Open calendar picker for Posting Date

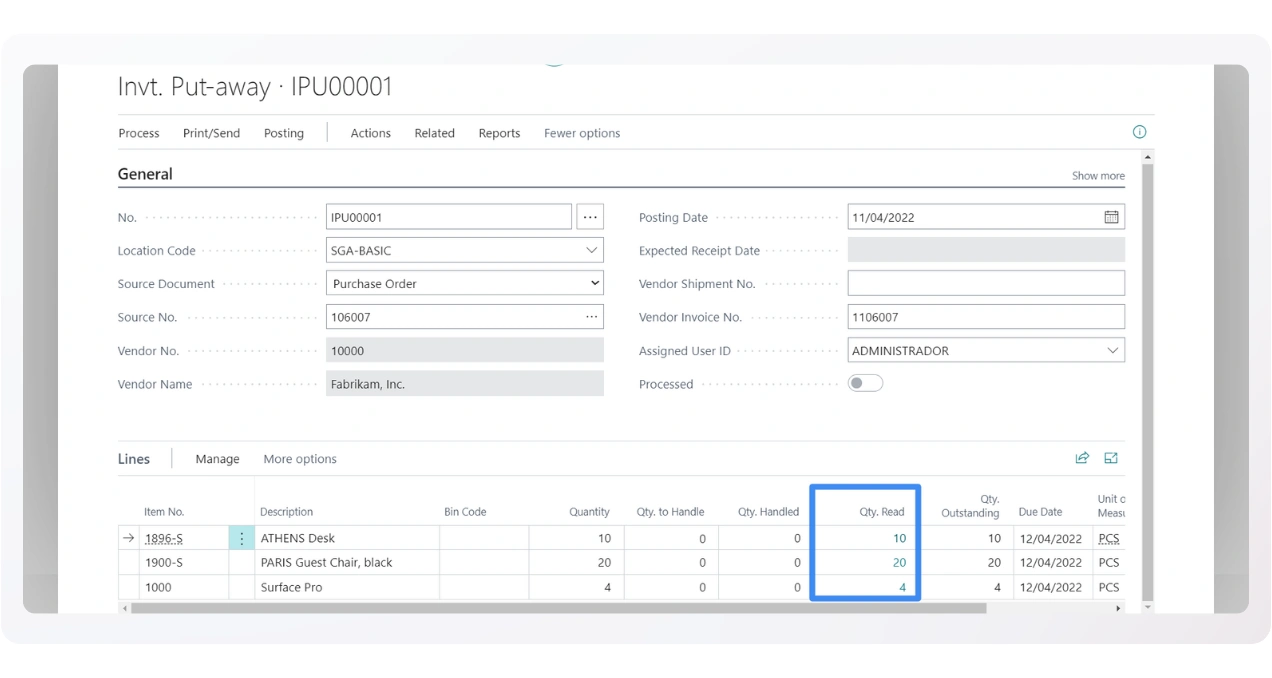click(x=1111, y=217)
